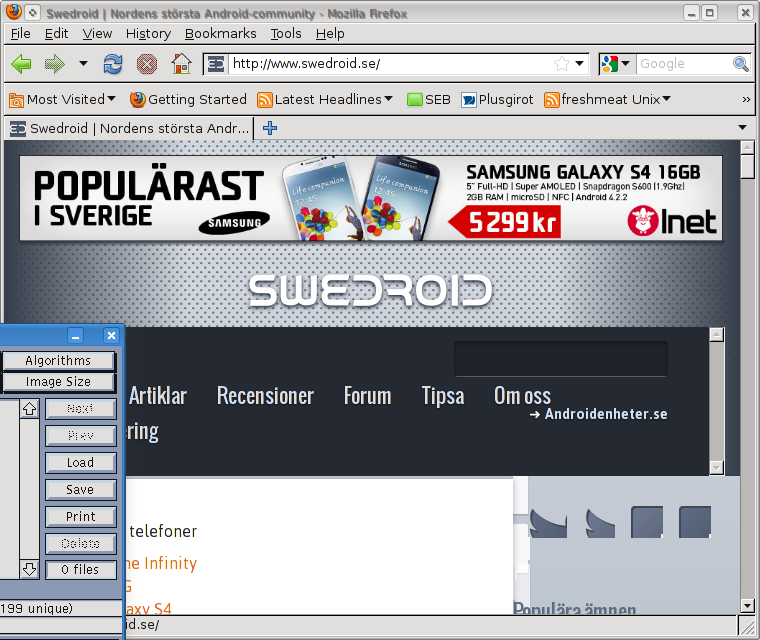Bookmark this page with the star icon
Screen dimensions: 760x640
(562, 64)
